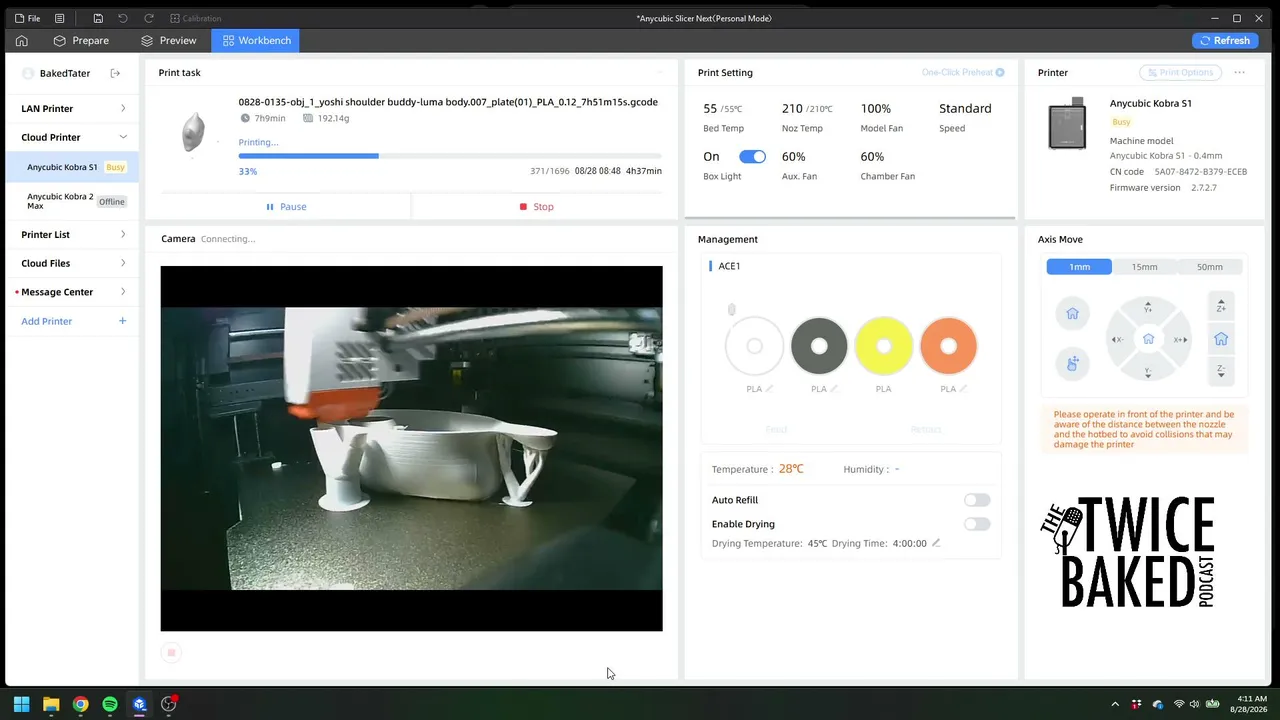Home the XY axes with center home icon
This screenshot has height=720, width=1280.
pyautogui.click(x=1148, y=339)
